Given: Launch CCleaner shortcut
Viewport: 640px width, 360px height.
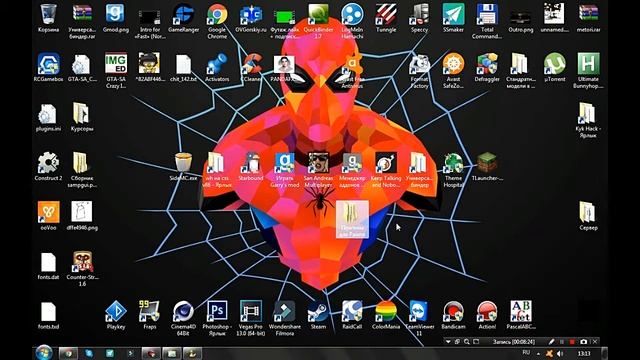Looking at the screenshot, I should pyautogui.click(x=251, y=67).
